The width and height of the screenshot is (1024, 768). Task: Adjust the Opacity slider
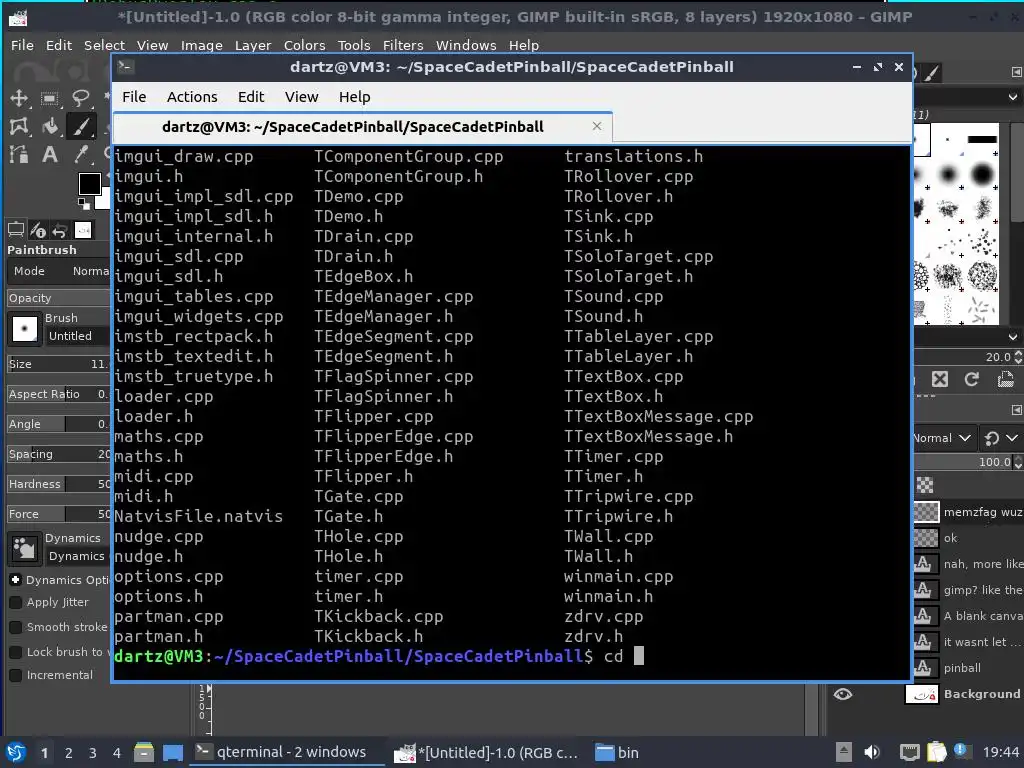pyautogui.click(x=59, y=298)
